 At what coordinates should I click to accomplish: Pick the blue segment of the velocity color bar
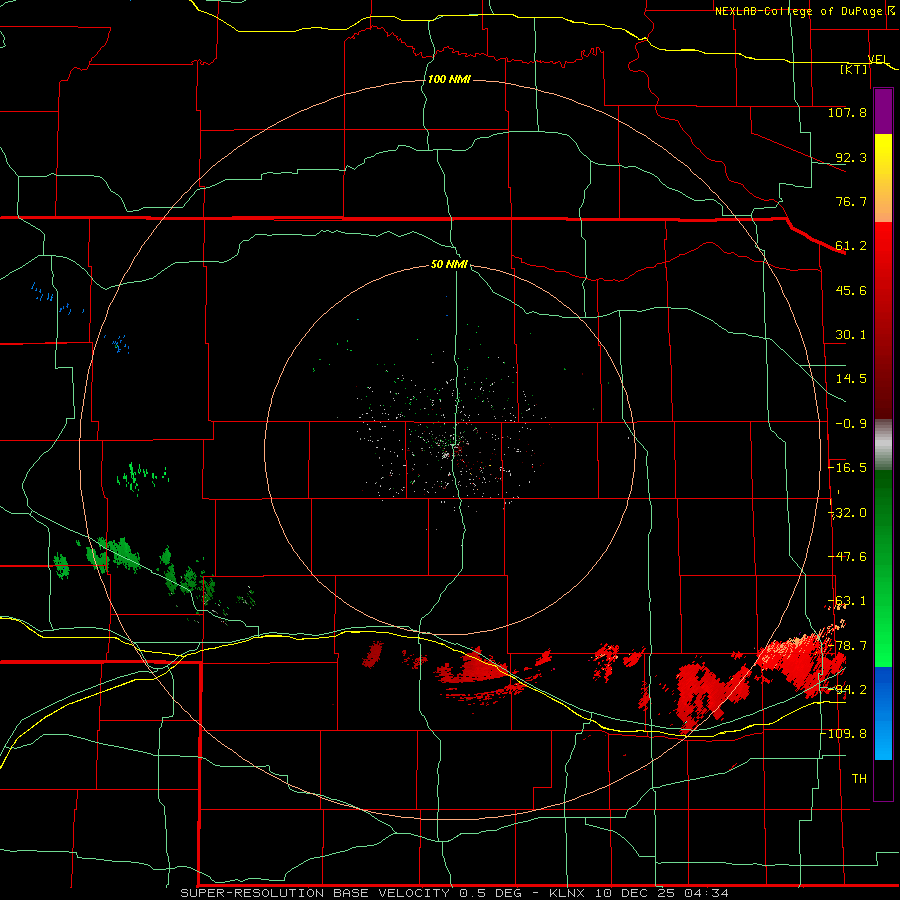tap(883, 713)
